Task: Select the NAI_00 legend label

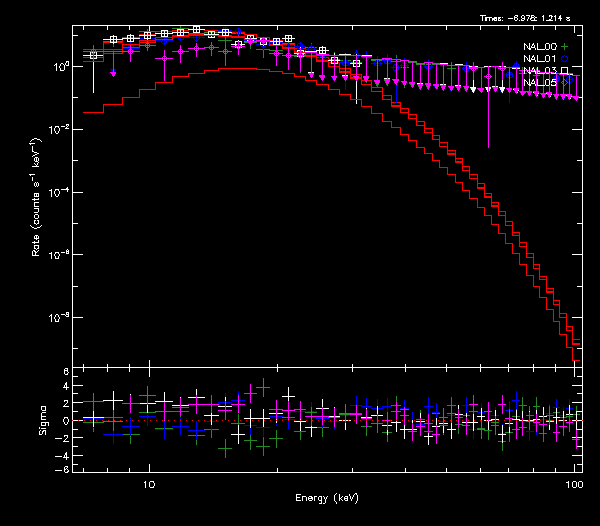Action: click(539, 47)
